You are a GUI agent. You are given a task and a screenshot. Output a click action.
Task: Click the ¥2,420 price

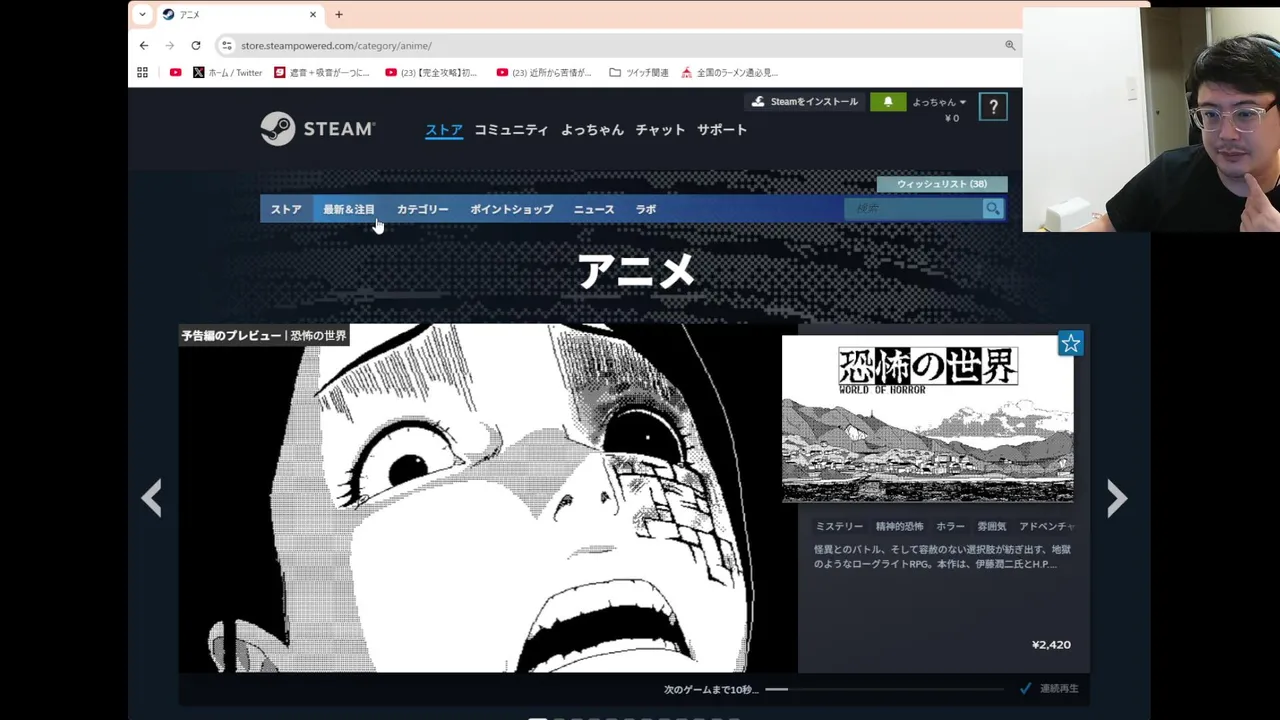[x=1051, y=645]
